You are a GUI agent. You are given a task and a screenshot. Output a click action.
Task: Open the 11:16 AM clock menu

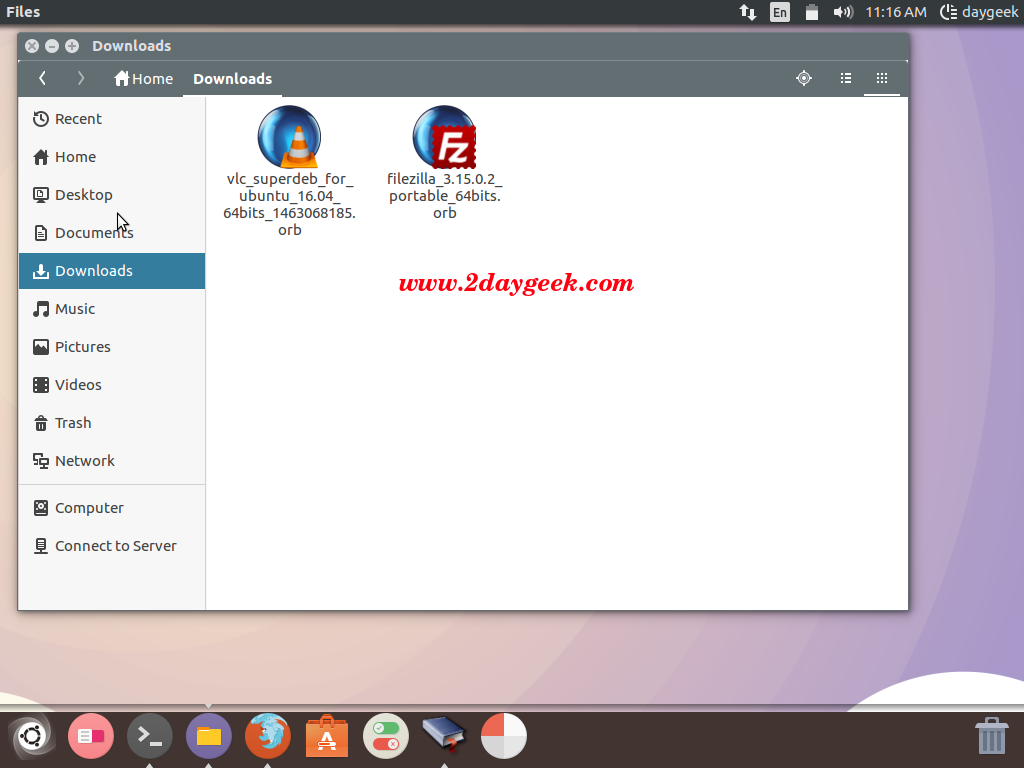(895, 12)
